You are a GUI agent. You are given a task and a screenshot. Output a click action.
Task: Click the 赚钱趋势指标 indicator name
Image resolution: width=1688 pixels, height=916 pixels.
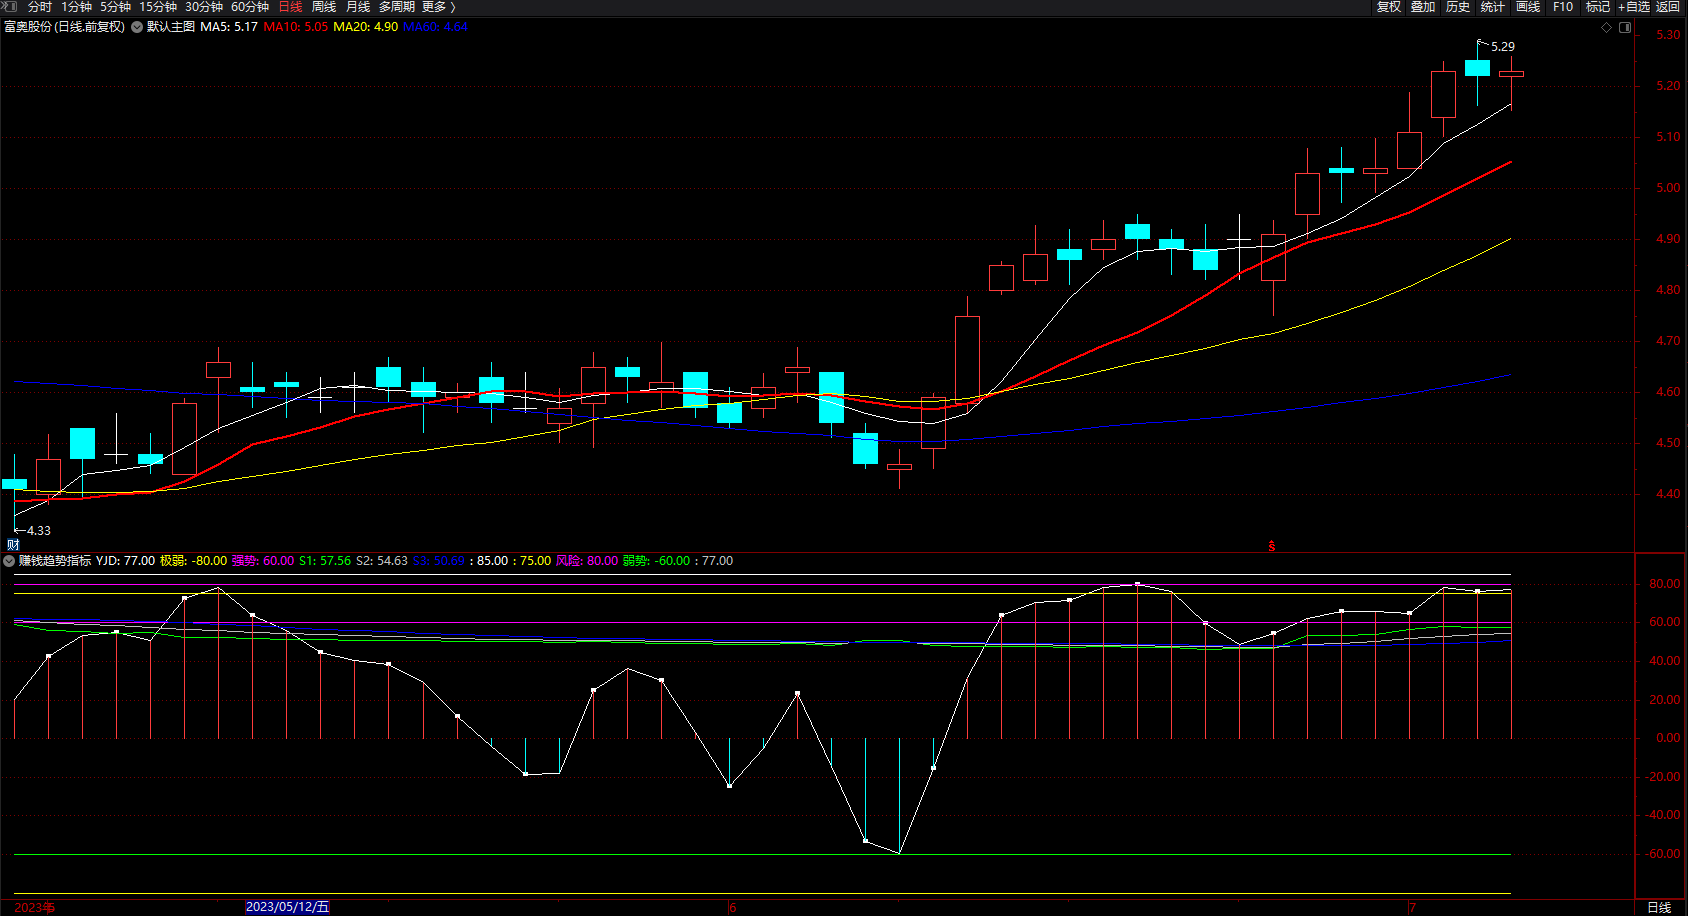pyautogui.click(x=55, y=561)
